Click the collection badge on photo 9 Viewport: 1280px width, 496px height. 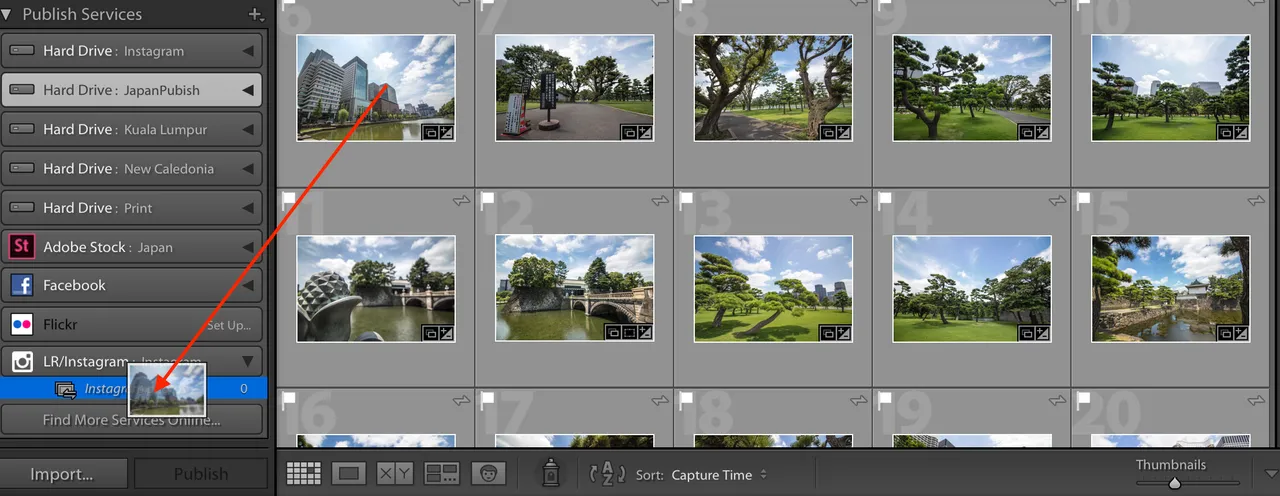[x=1028, y=132]
